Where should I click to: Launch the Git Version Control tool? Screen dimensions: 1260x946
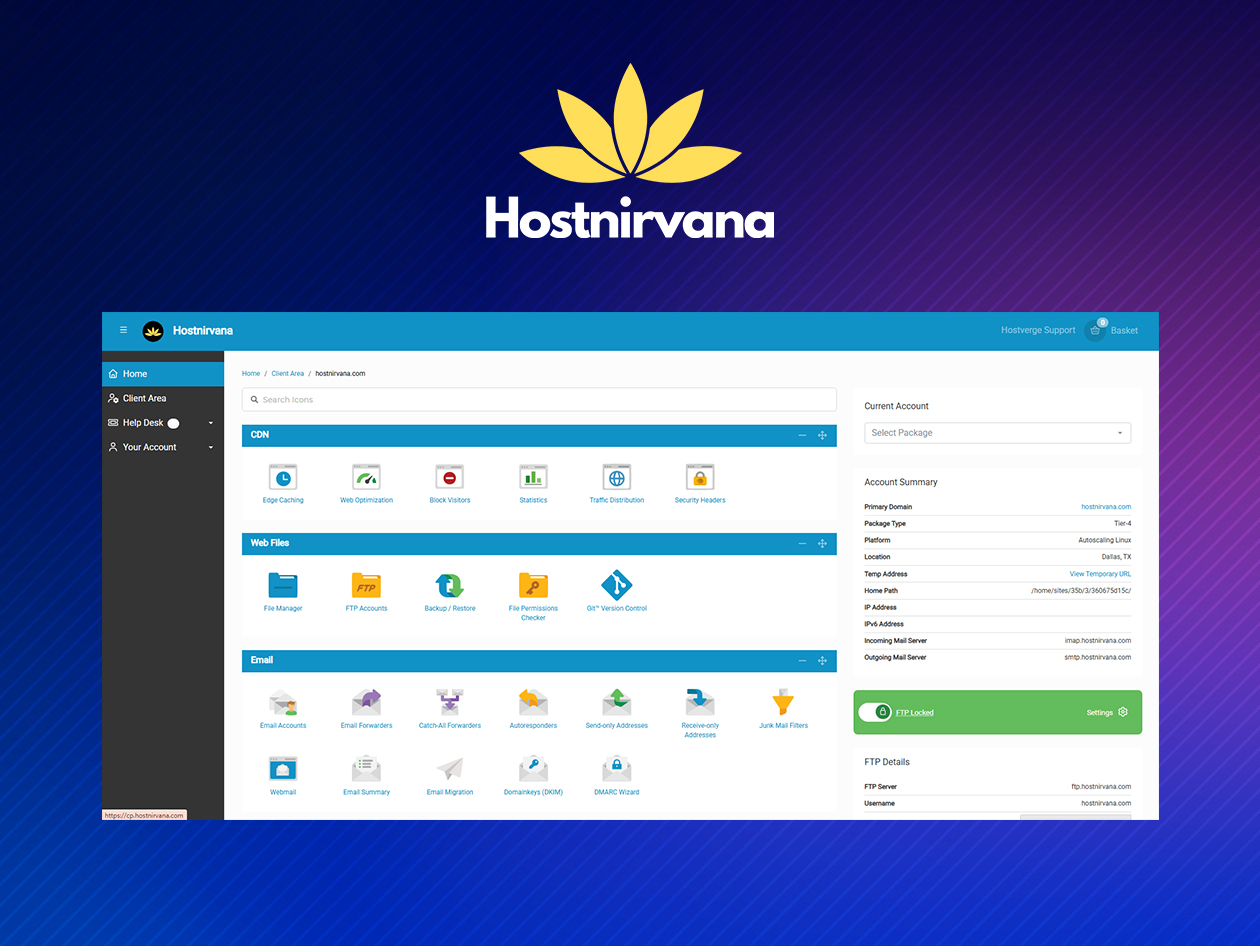pos(617,588)
